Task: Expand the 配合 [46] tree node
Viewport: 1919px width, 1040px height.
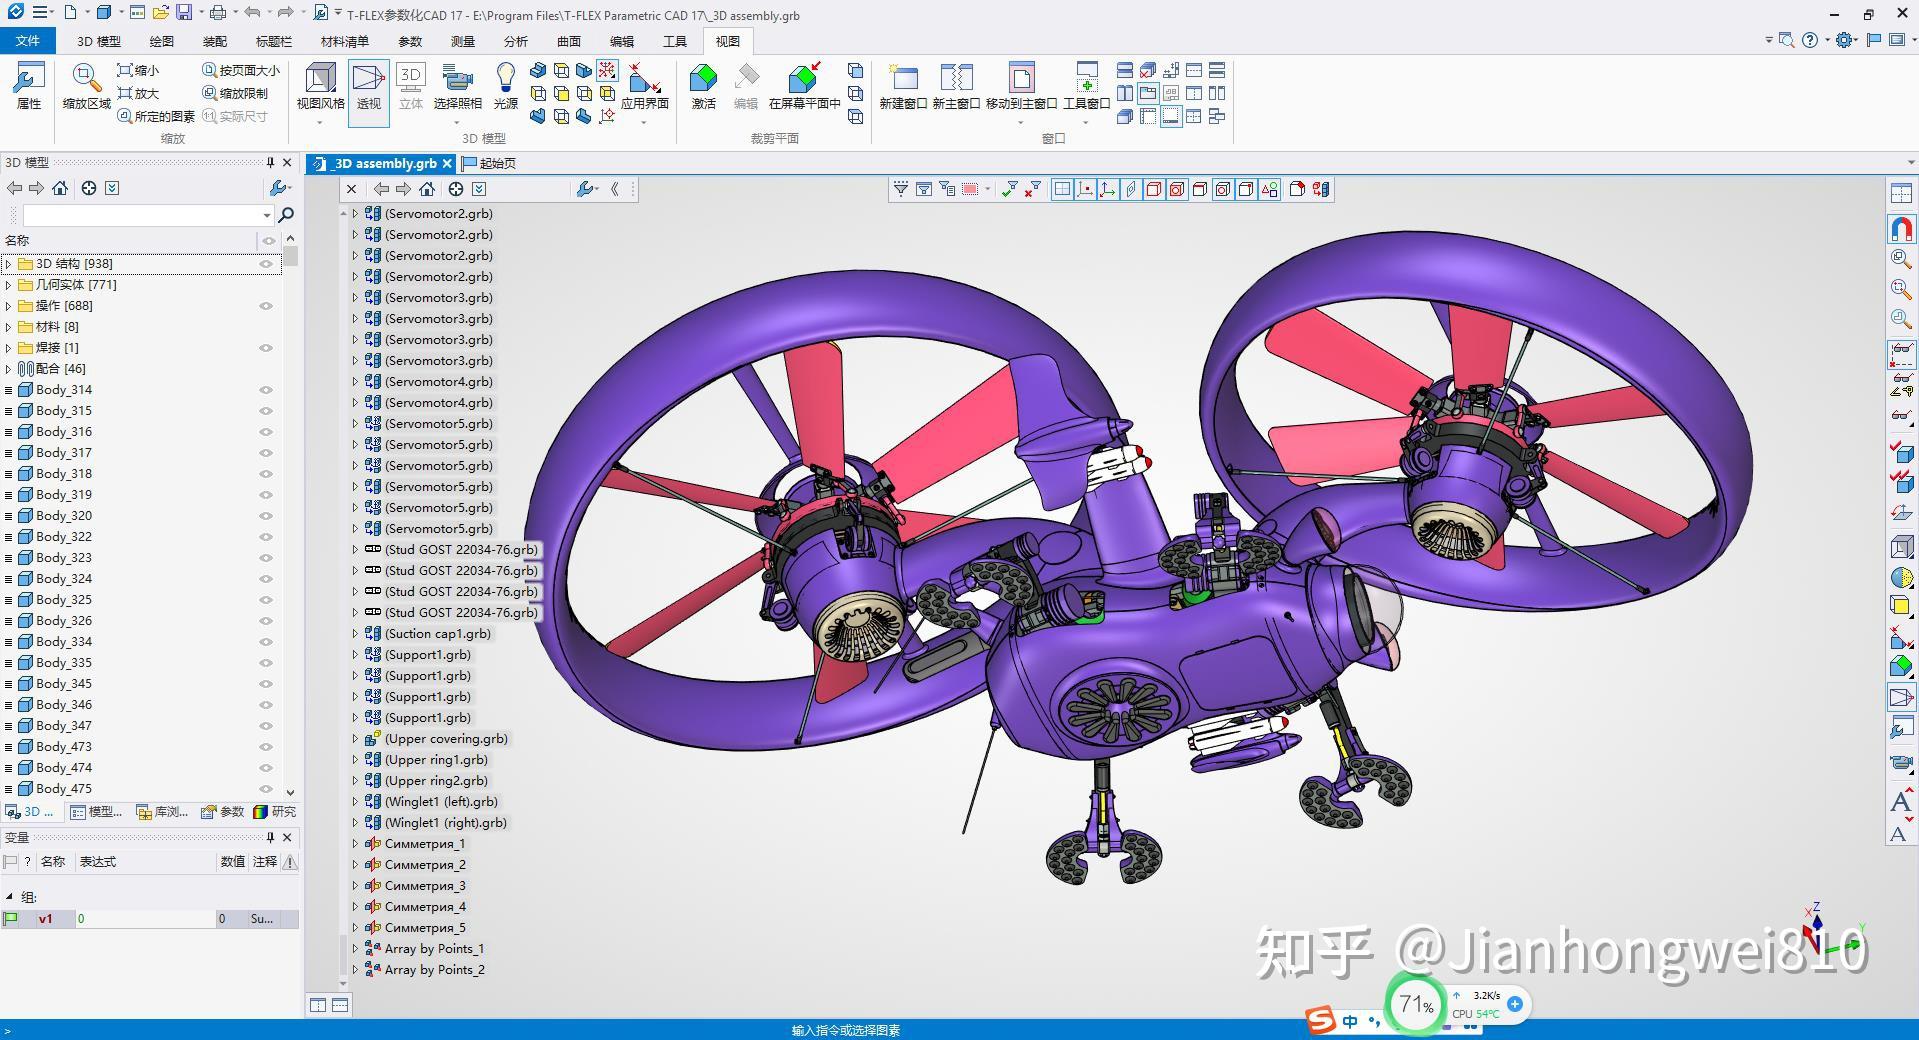Action: [x=9, y=368]
